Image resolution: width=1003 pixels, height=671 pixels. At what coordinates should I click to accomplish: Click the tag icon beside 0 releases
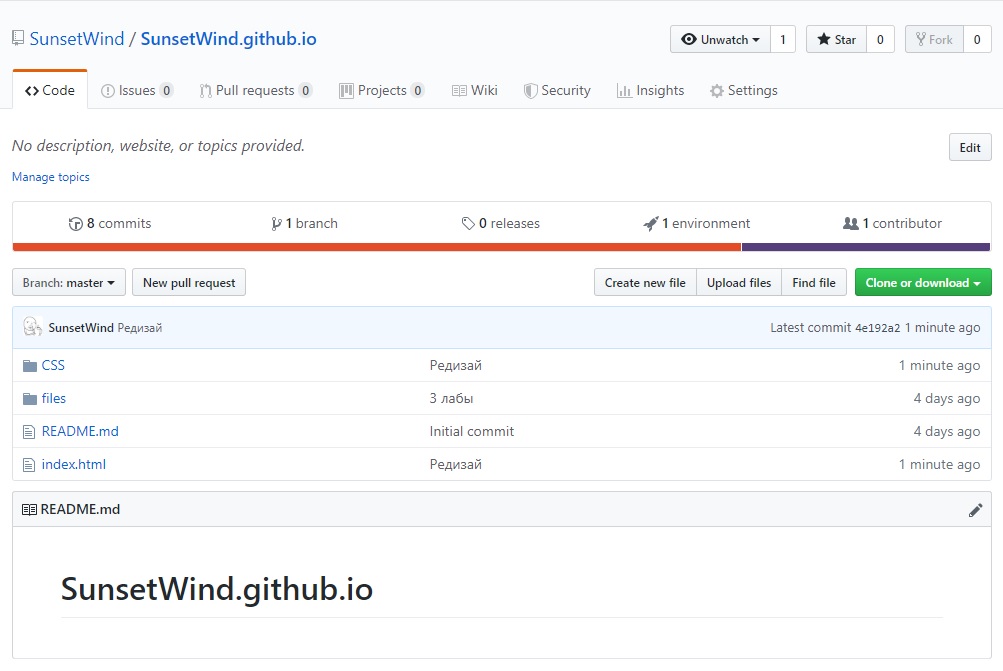coord(468,224)
